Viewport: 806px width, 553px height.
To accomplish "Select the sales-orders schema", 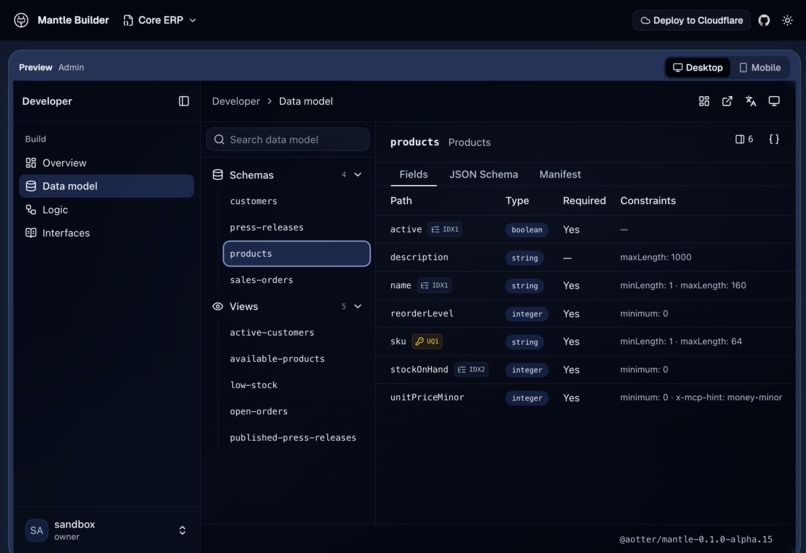I will click(297, 280).
